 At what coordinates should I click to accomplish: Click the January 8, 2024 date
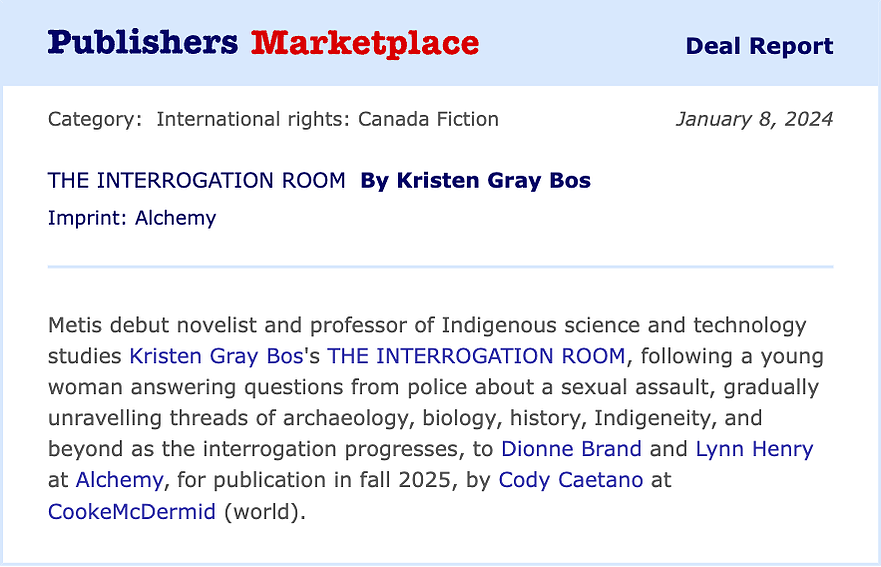tap(754, 120)
